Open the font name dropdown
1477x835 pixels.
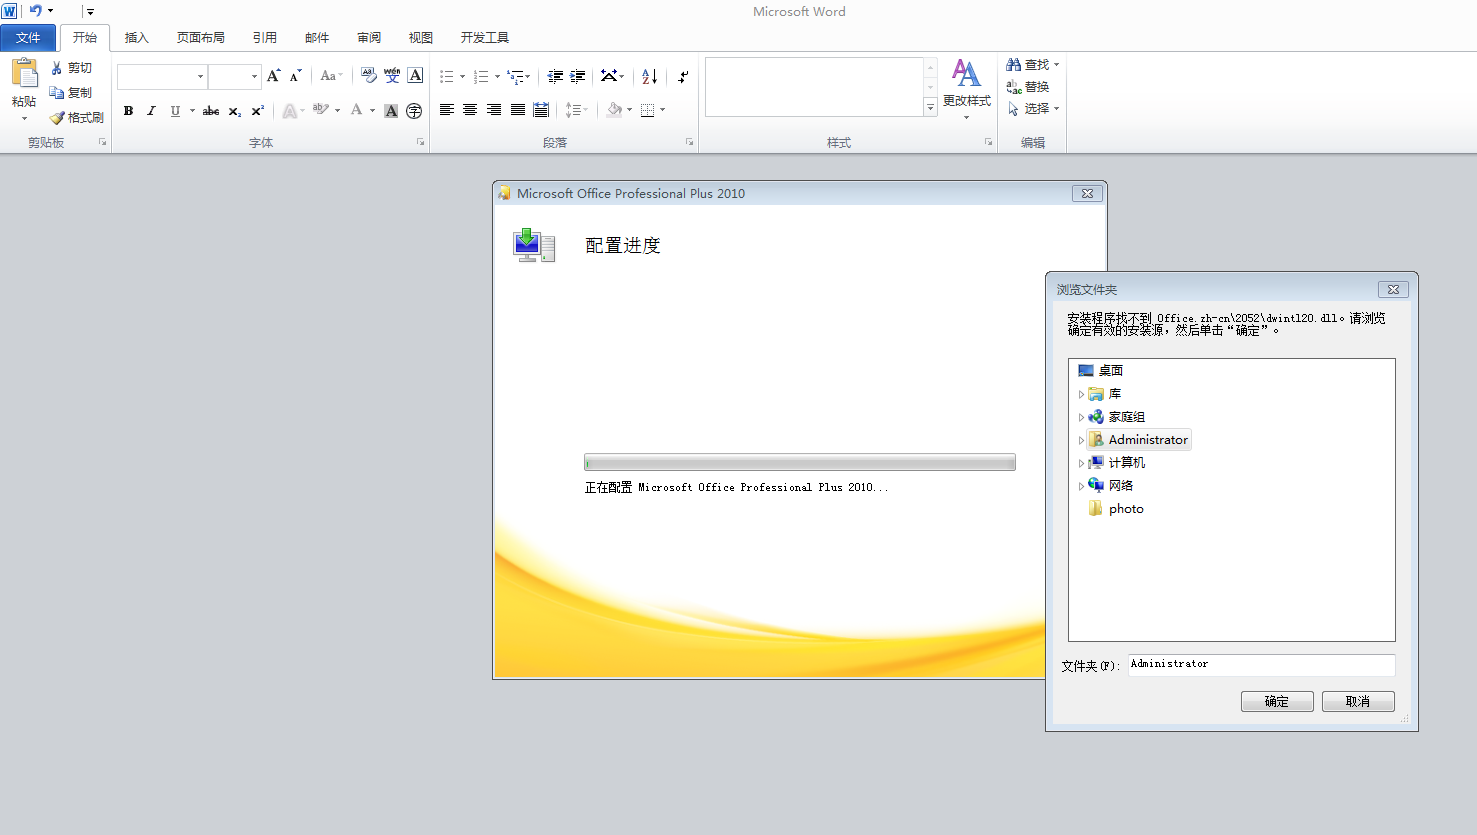pyautogui.click(x=201, y=76)
